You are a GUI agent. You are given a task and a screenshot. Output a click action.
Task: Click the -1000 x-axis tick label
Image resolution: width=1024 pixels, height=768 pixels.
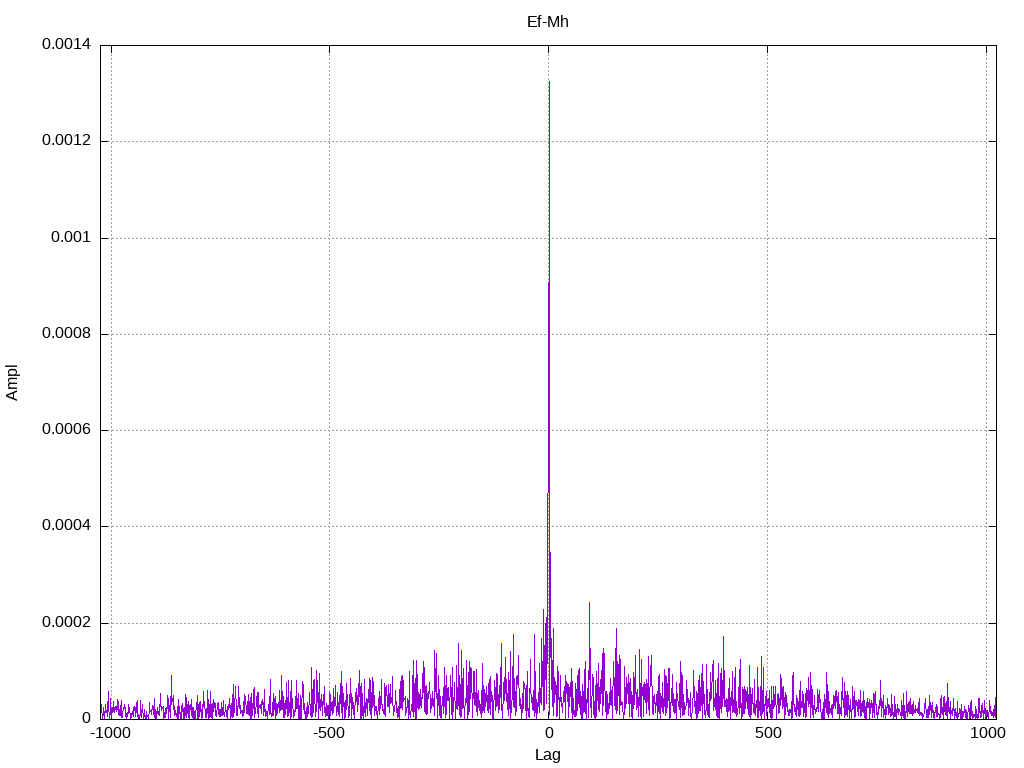click(111, 733)
